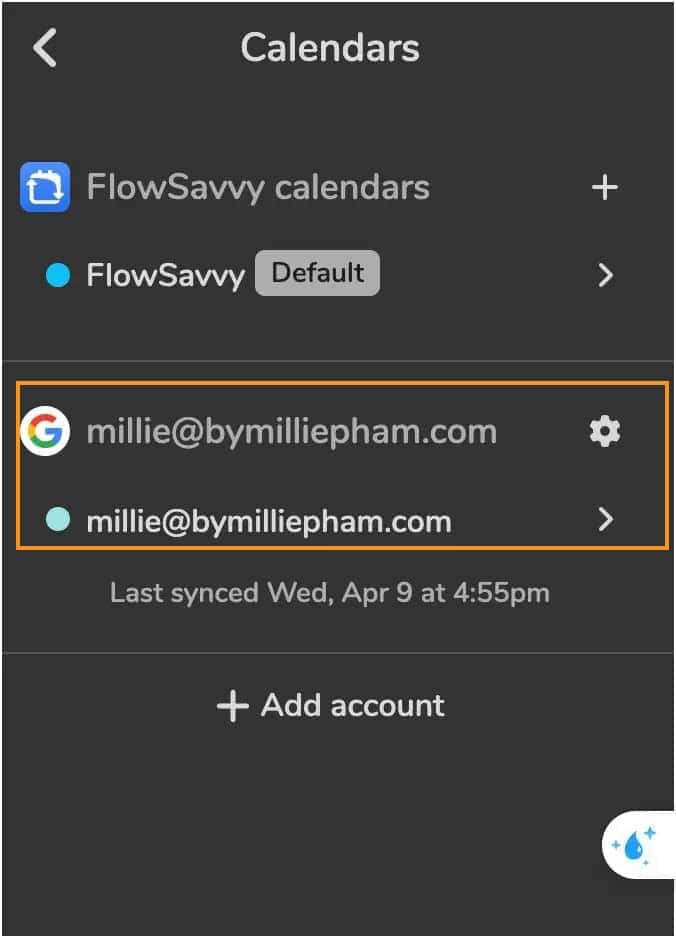Click the Calendars page title
676x938 pixels.
(330, 48)
